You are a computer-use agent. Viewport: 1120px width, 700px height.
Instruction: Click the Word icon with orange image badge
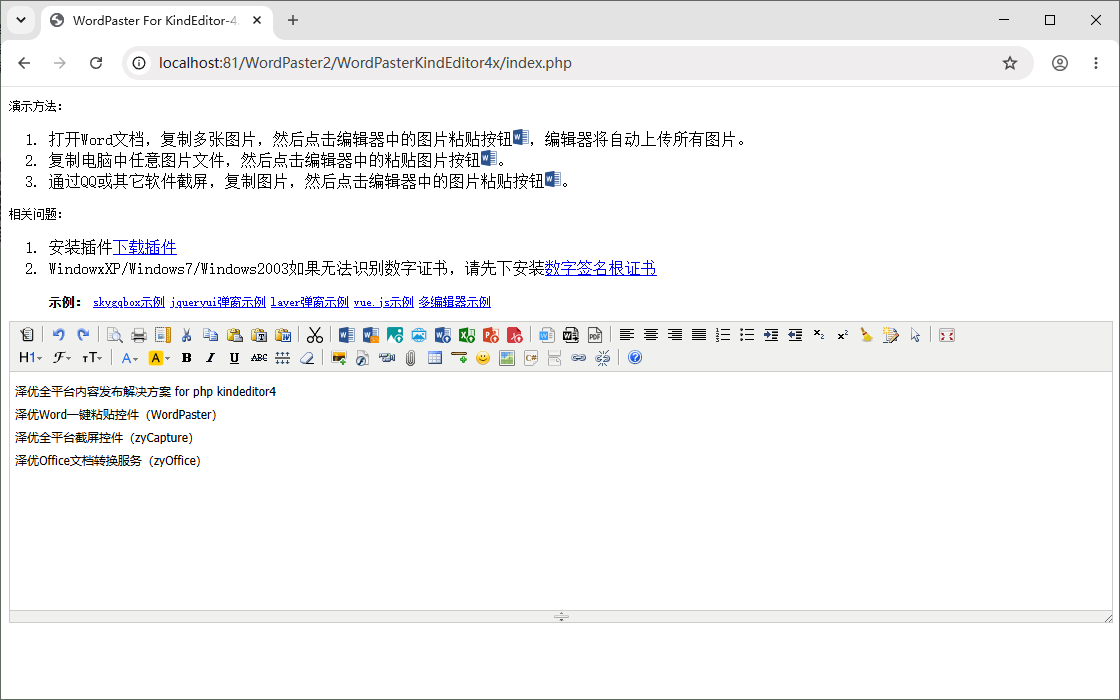click(x=371, y=335)
